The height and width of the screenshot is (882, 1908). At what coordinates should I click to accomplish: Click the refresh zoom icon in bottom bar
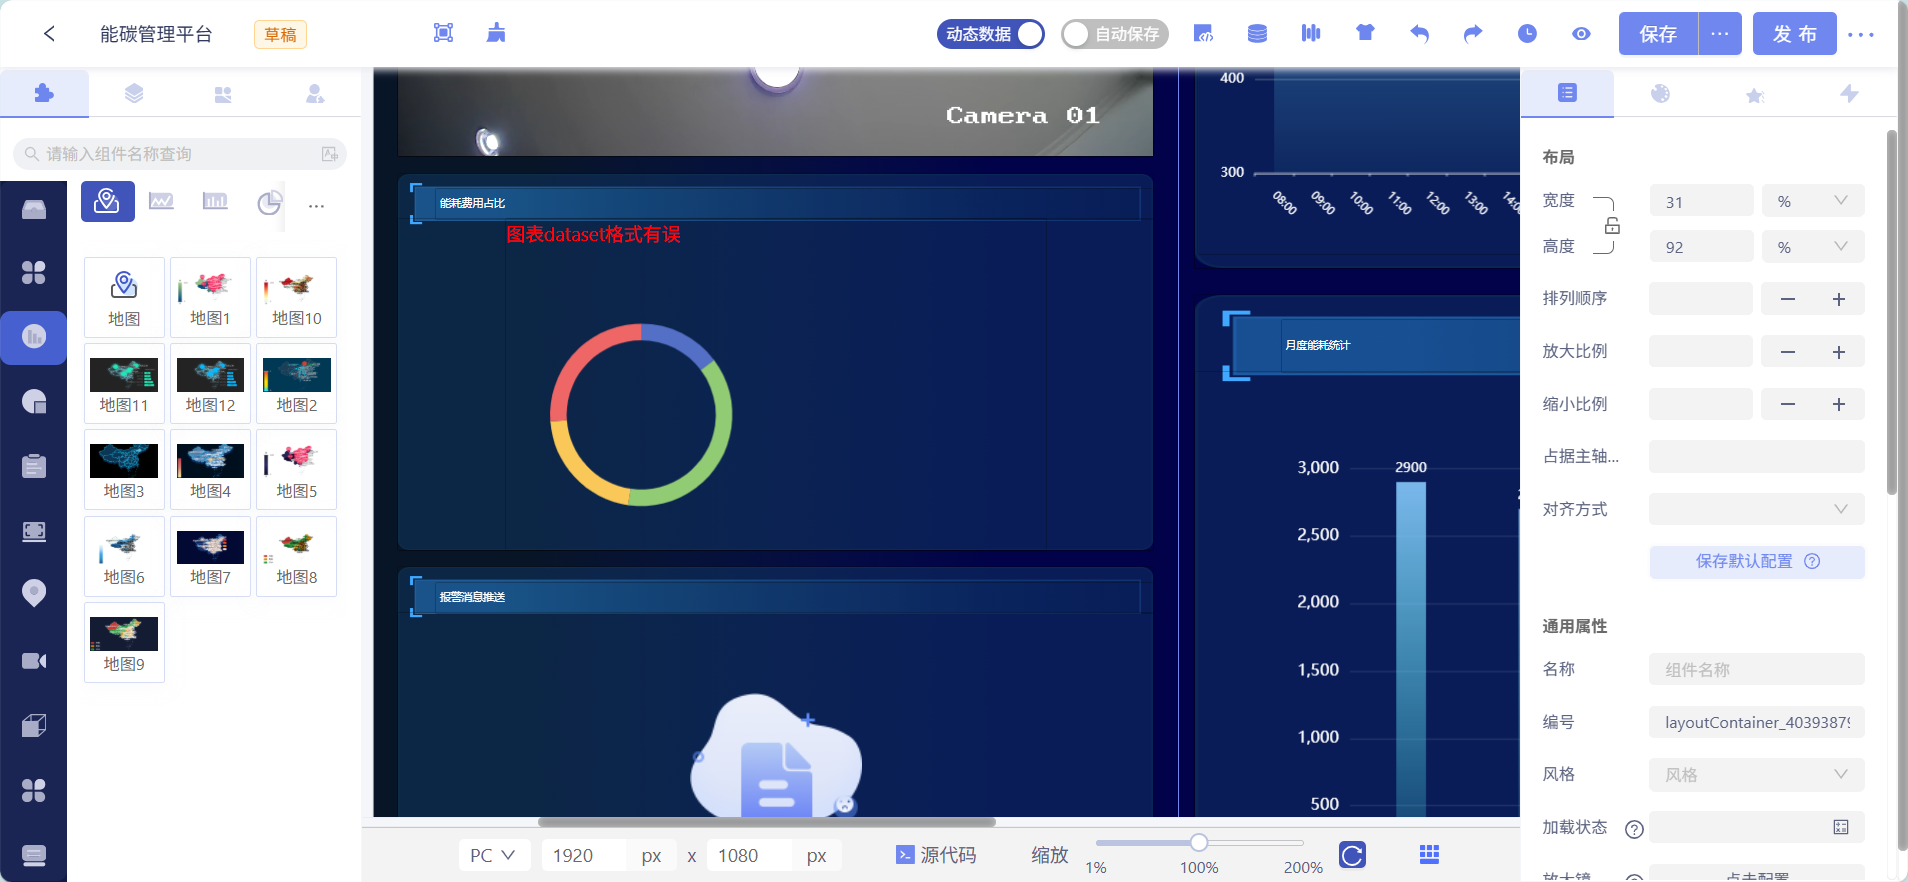click(x=1352, y=855)
